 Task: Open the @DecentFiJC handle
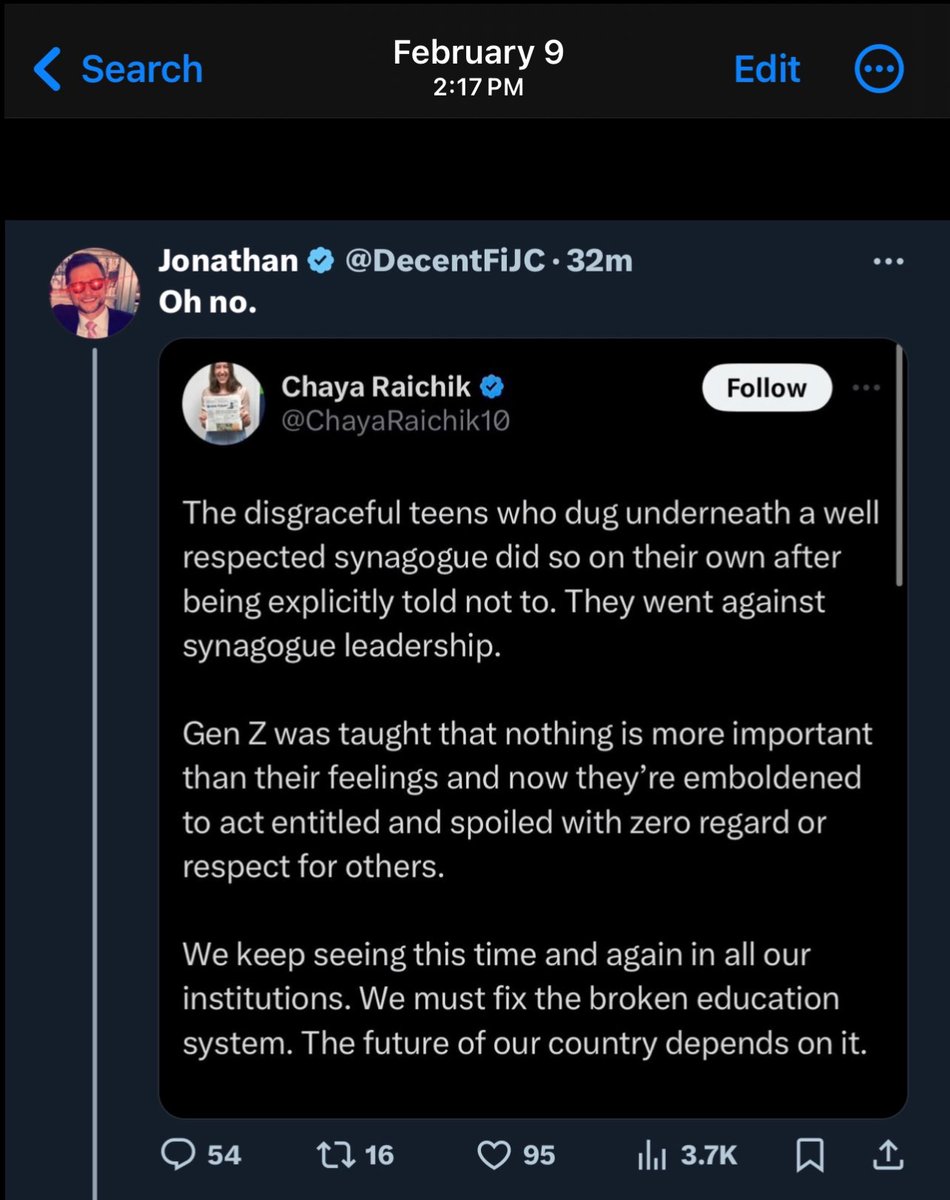tap(445, 262)
